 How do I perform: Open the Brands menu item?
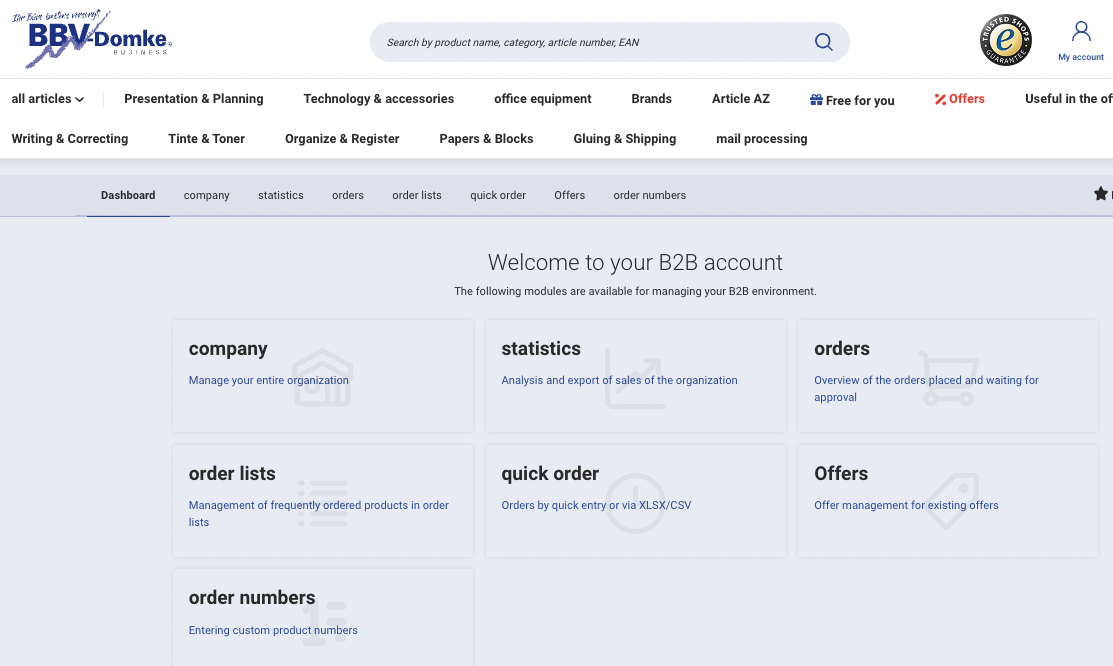point(651,99)
